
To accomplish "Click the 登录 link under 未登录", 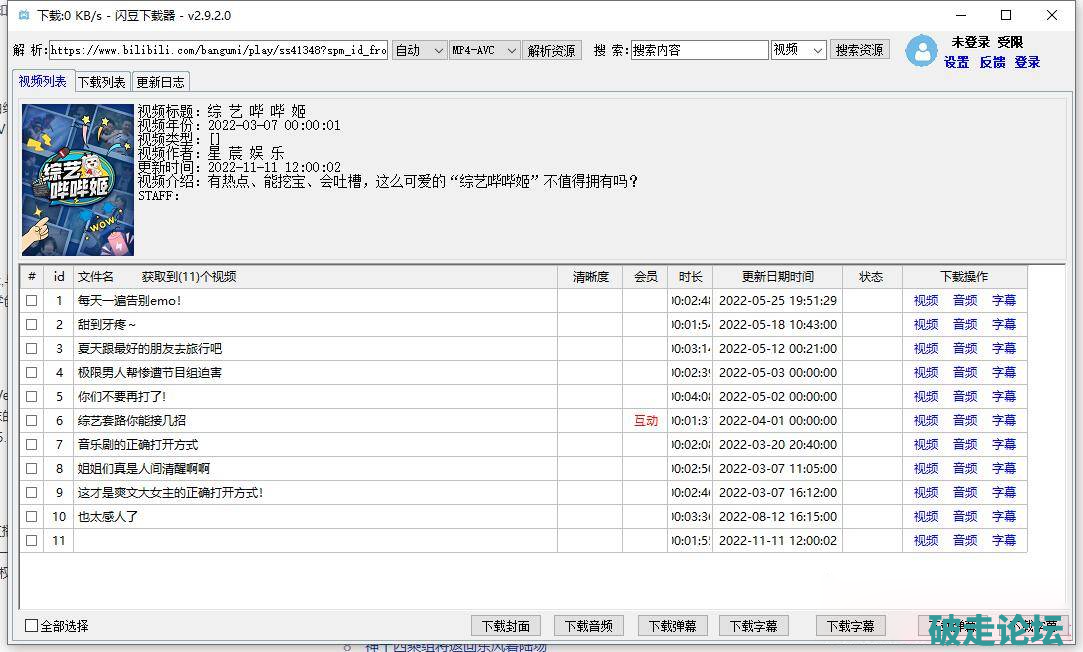I will 1027,62.
